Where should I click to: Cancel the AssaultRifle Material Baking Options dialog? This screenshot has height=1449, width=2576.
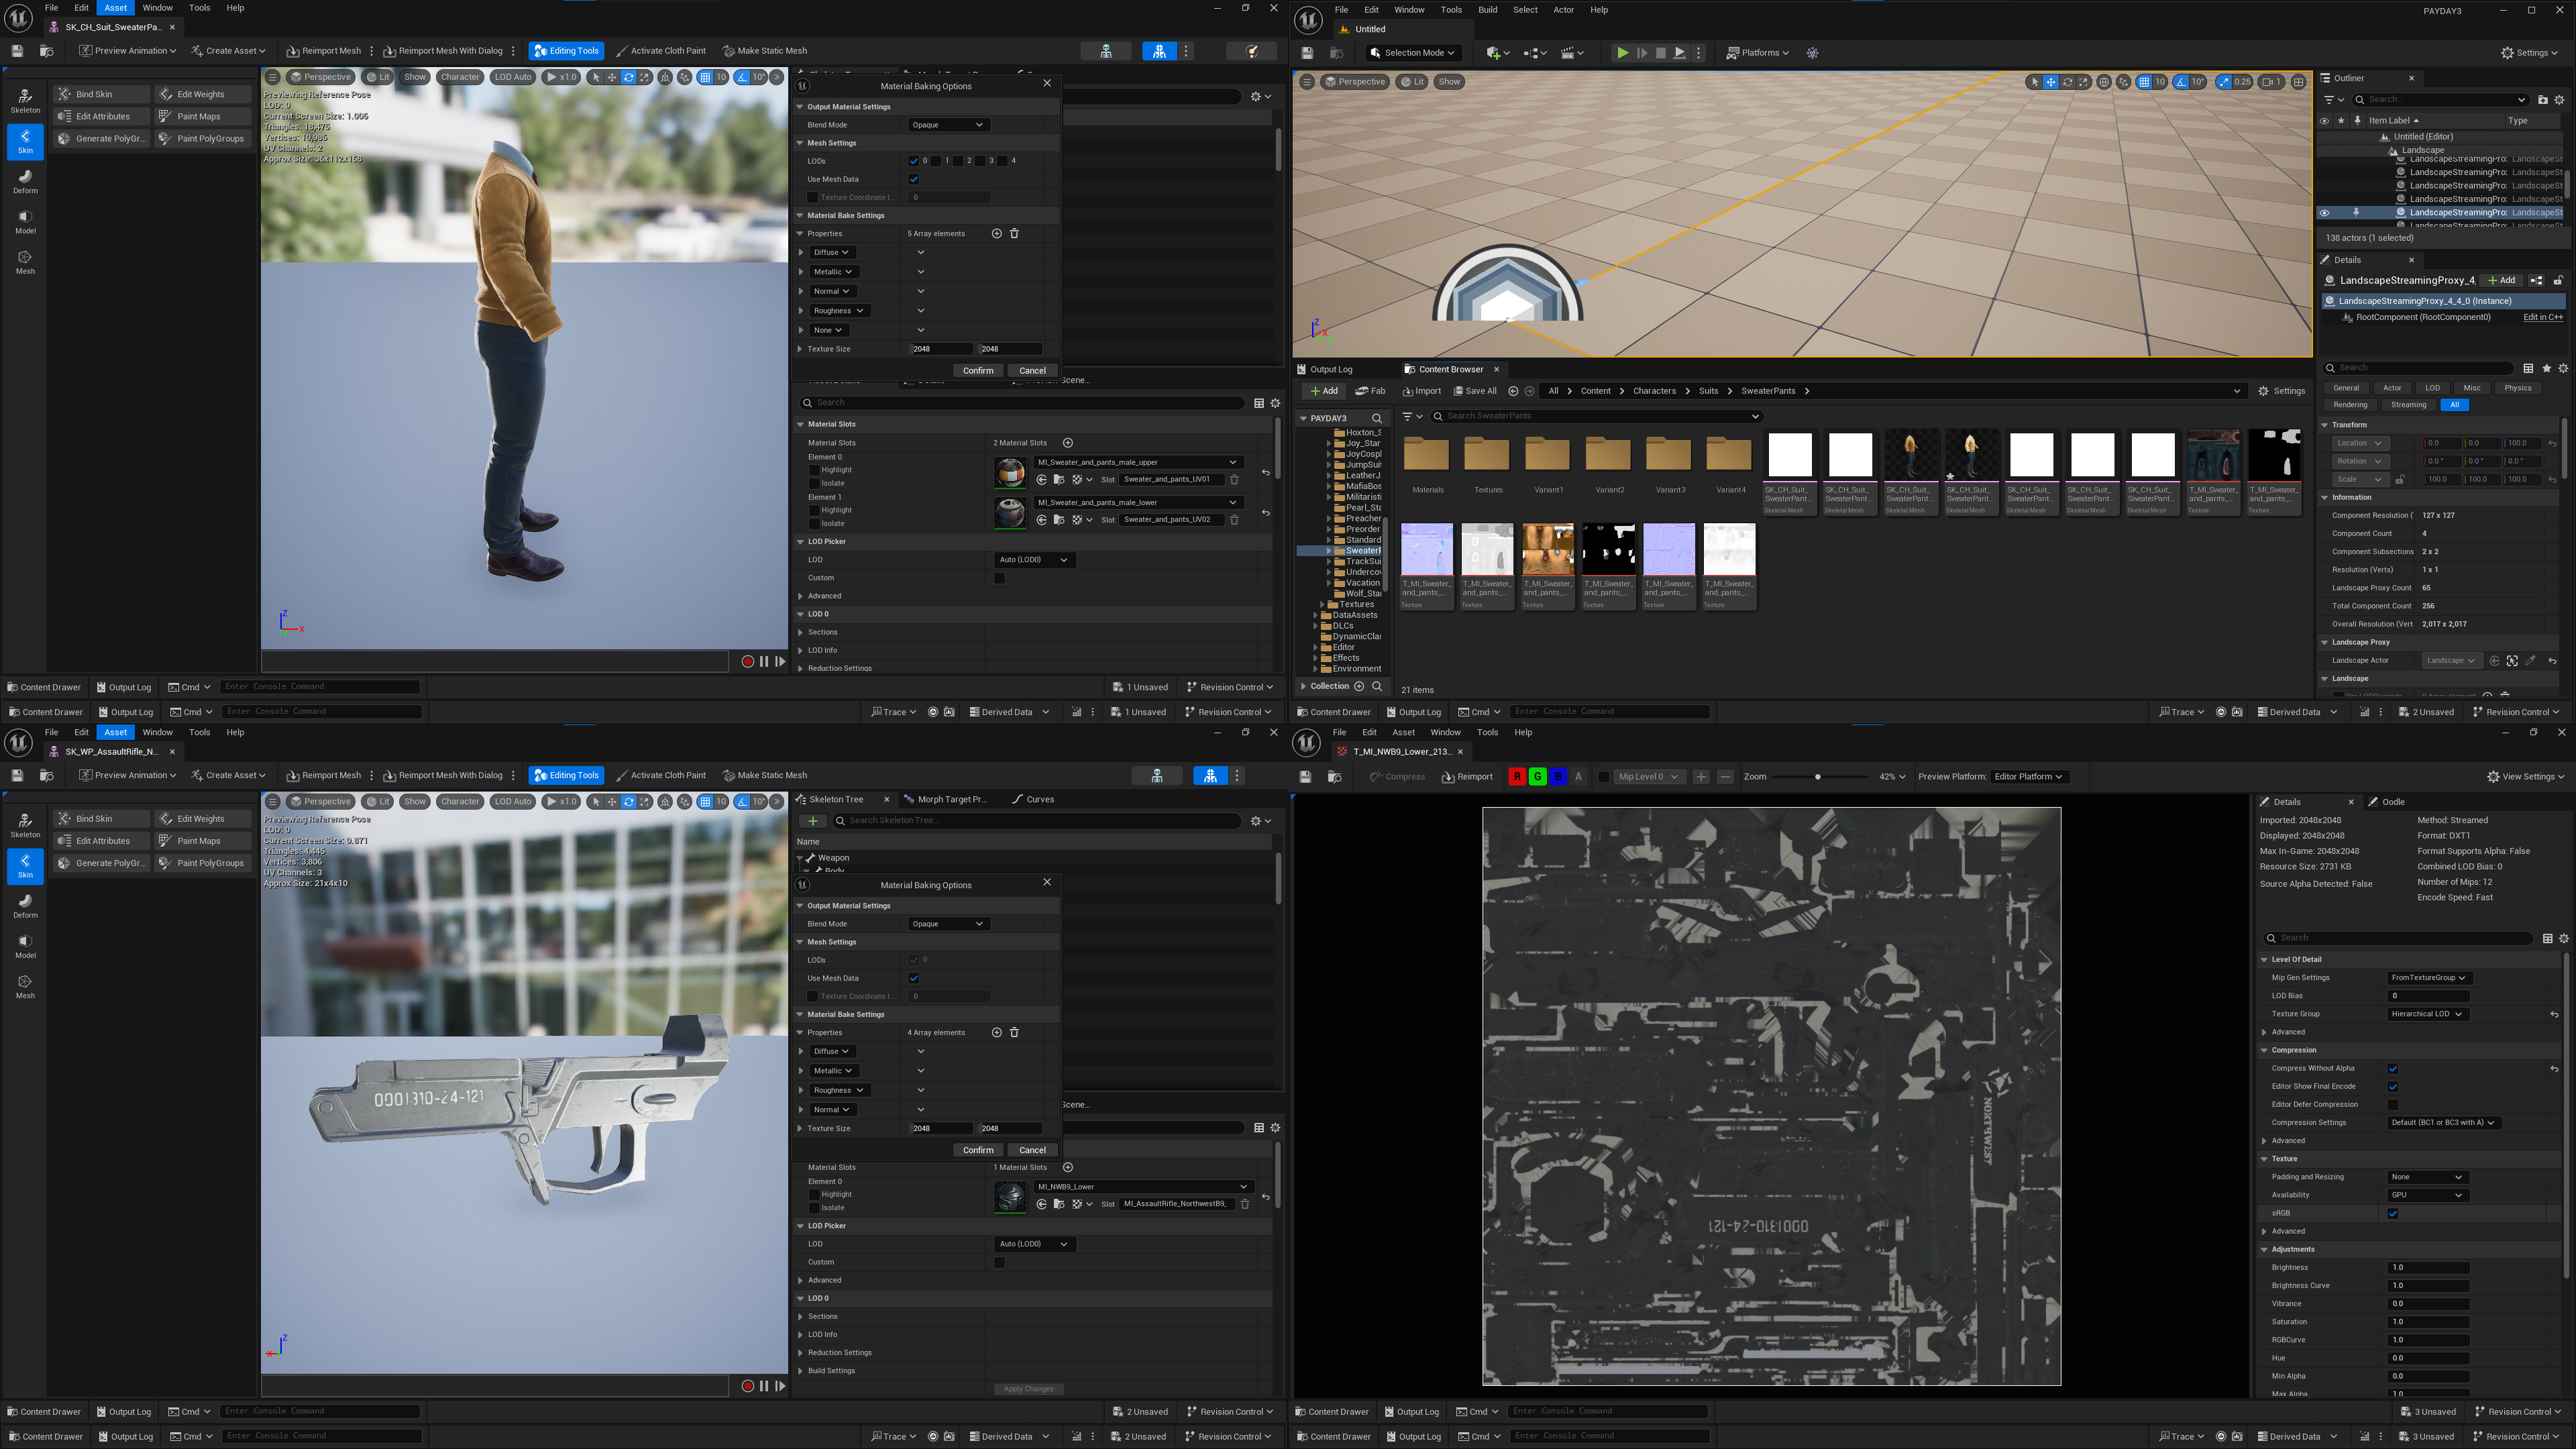(x=1032, y=1150)
